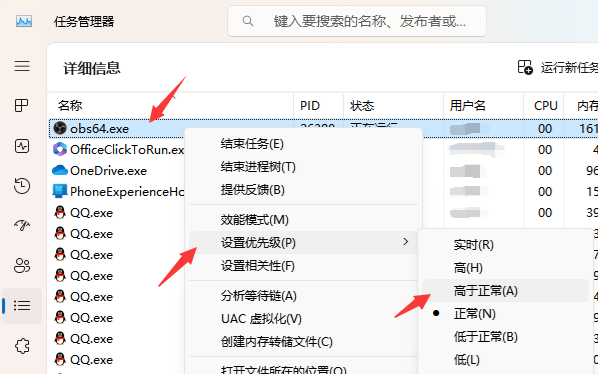Screen dimensions: 598x374
Task: Select the OfficeClickToRun.exe process name
Action: tap(127, 150)
